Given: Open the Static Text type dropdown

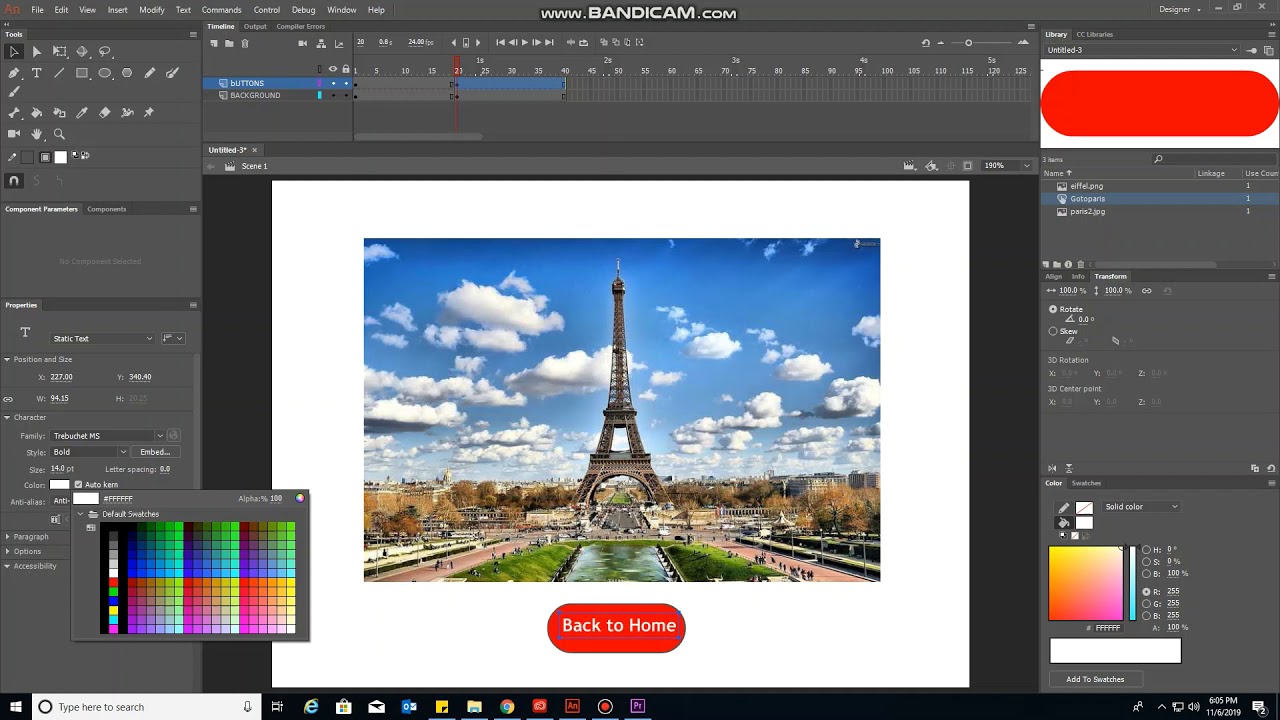Looking at the screenshot, I should [x=102, y=338].
